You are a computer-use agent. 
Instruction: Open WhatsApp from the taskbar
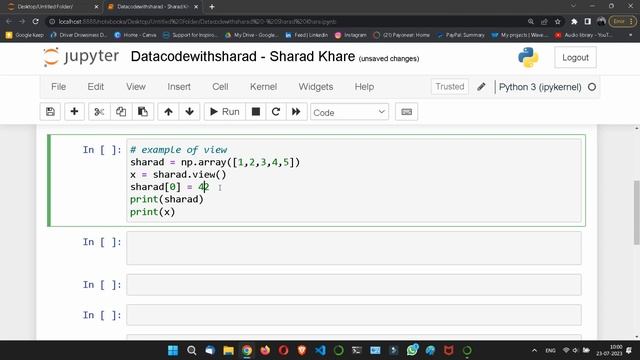(x=412, y=350)
